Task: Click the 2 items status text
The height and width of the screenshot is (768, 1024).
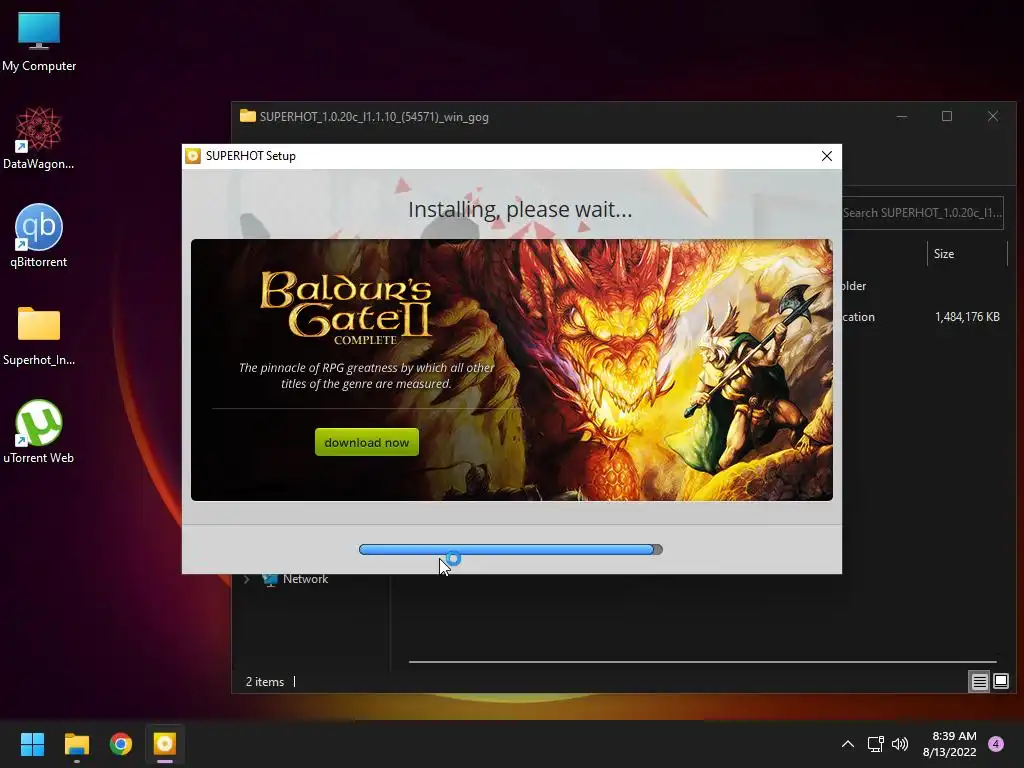Action: tap(264, 682)
